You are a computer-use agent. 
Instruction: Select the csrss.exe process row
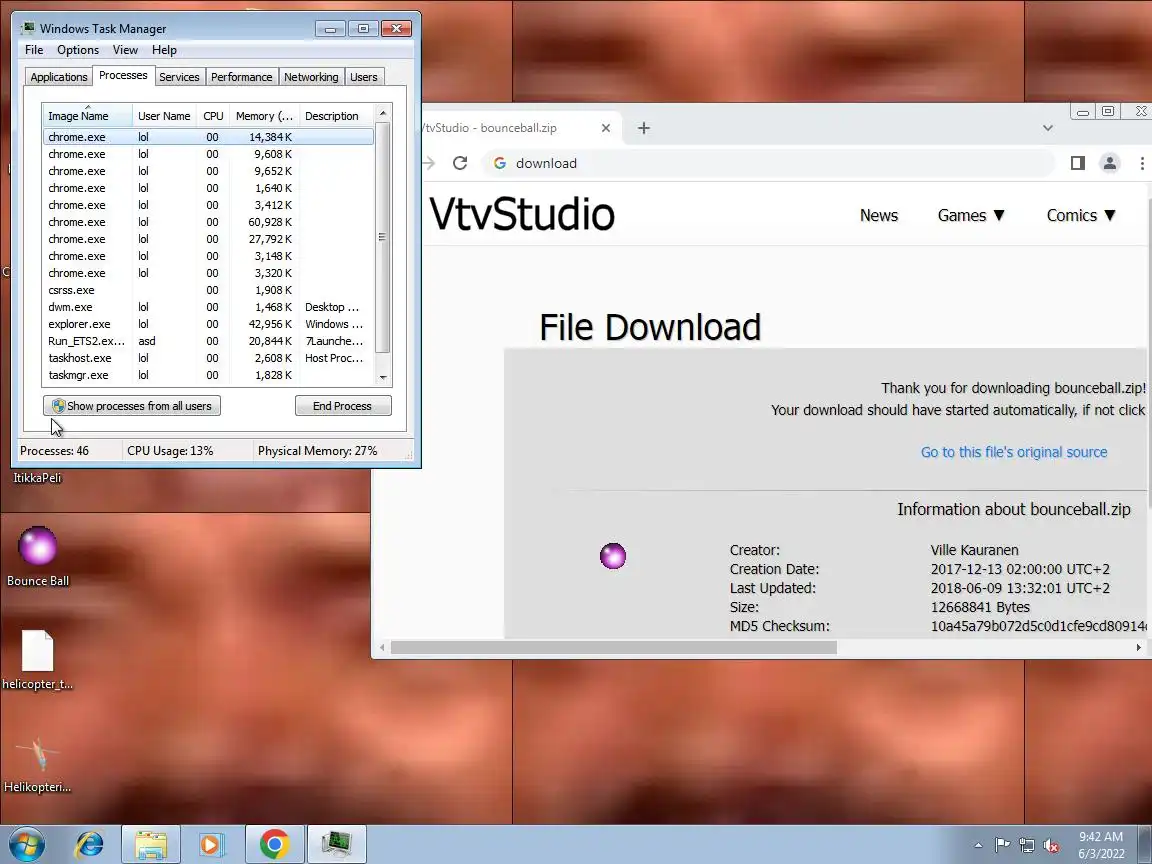pyautogui.click(x=208, y=290)
